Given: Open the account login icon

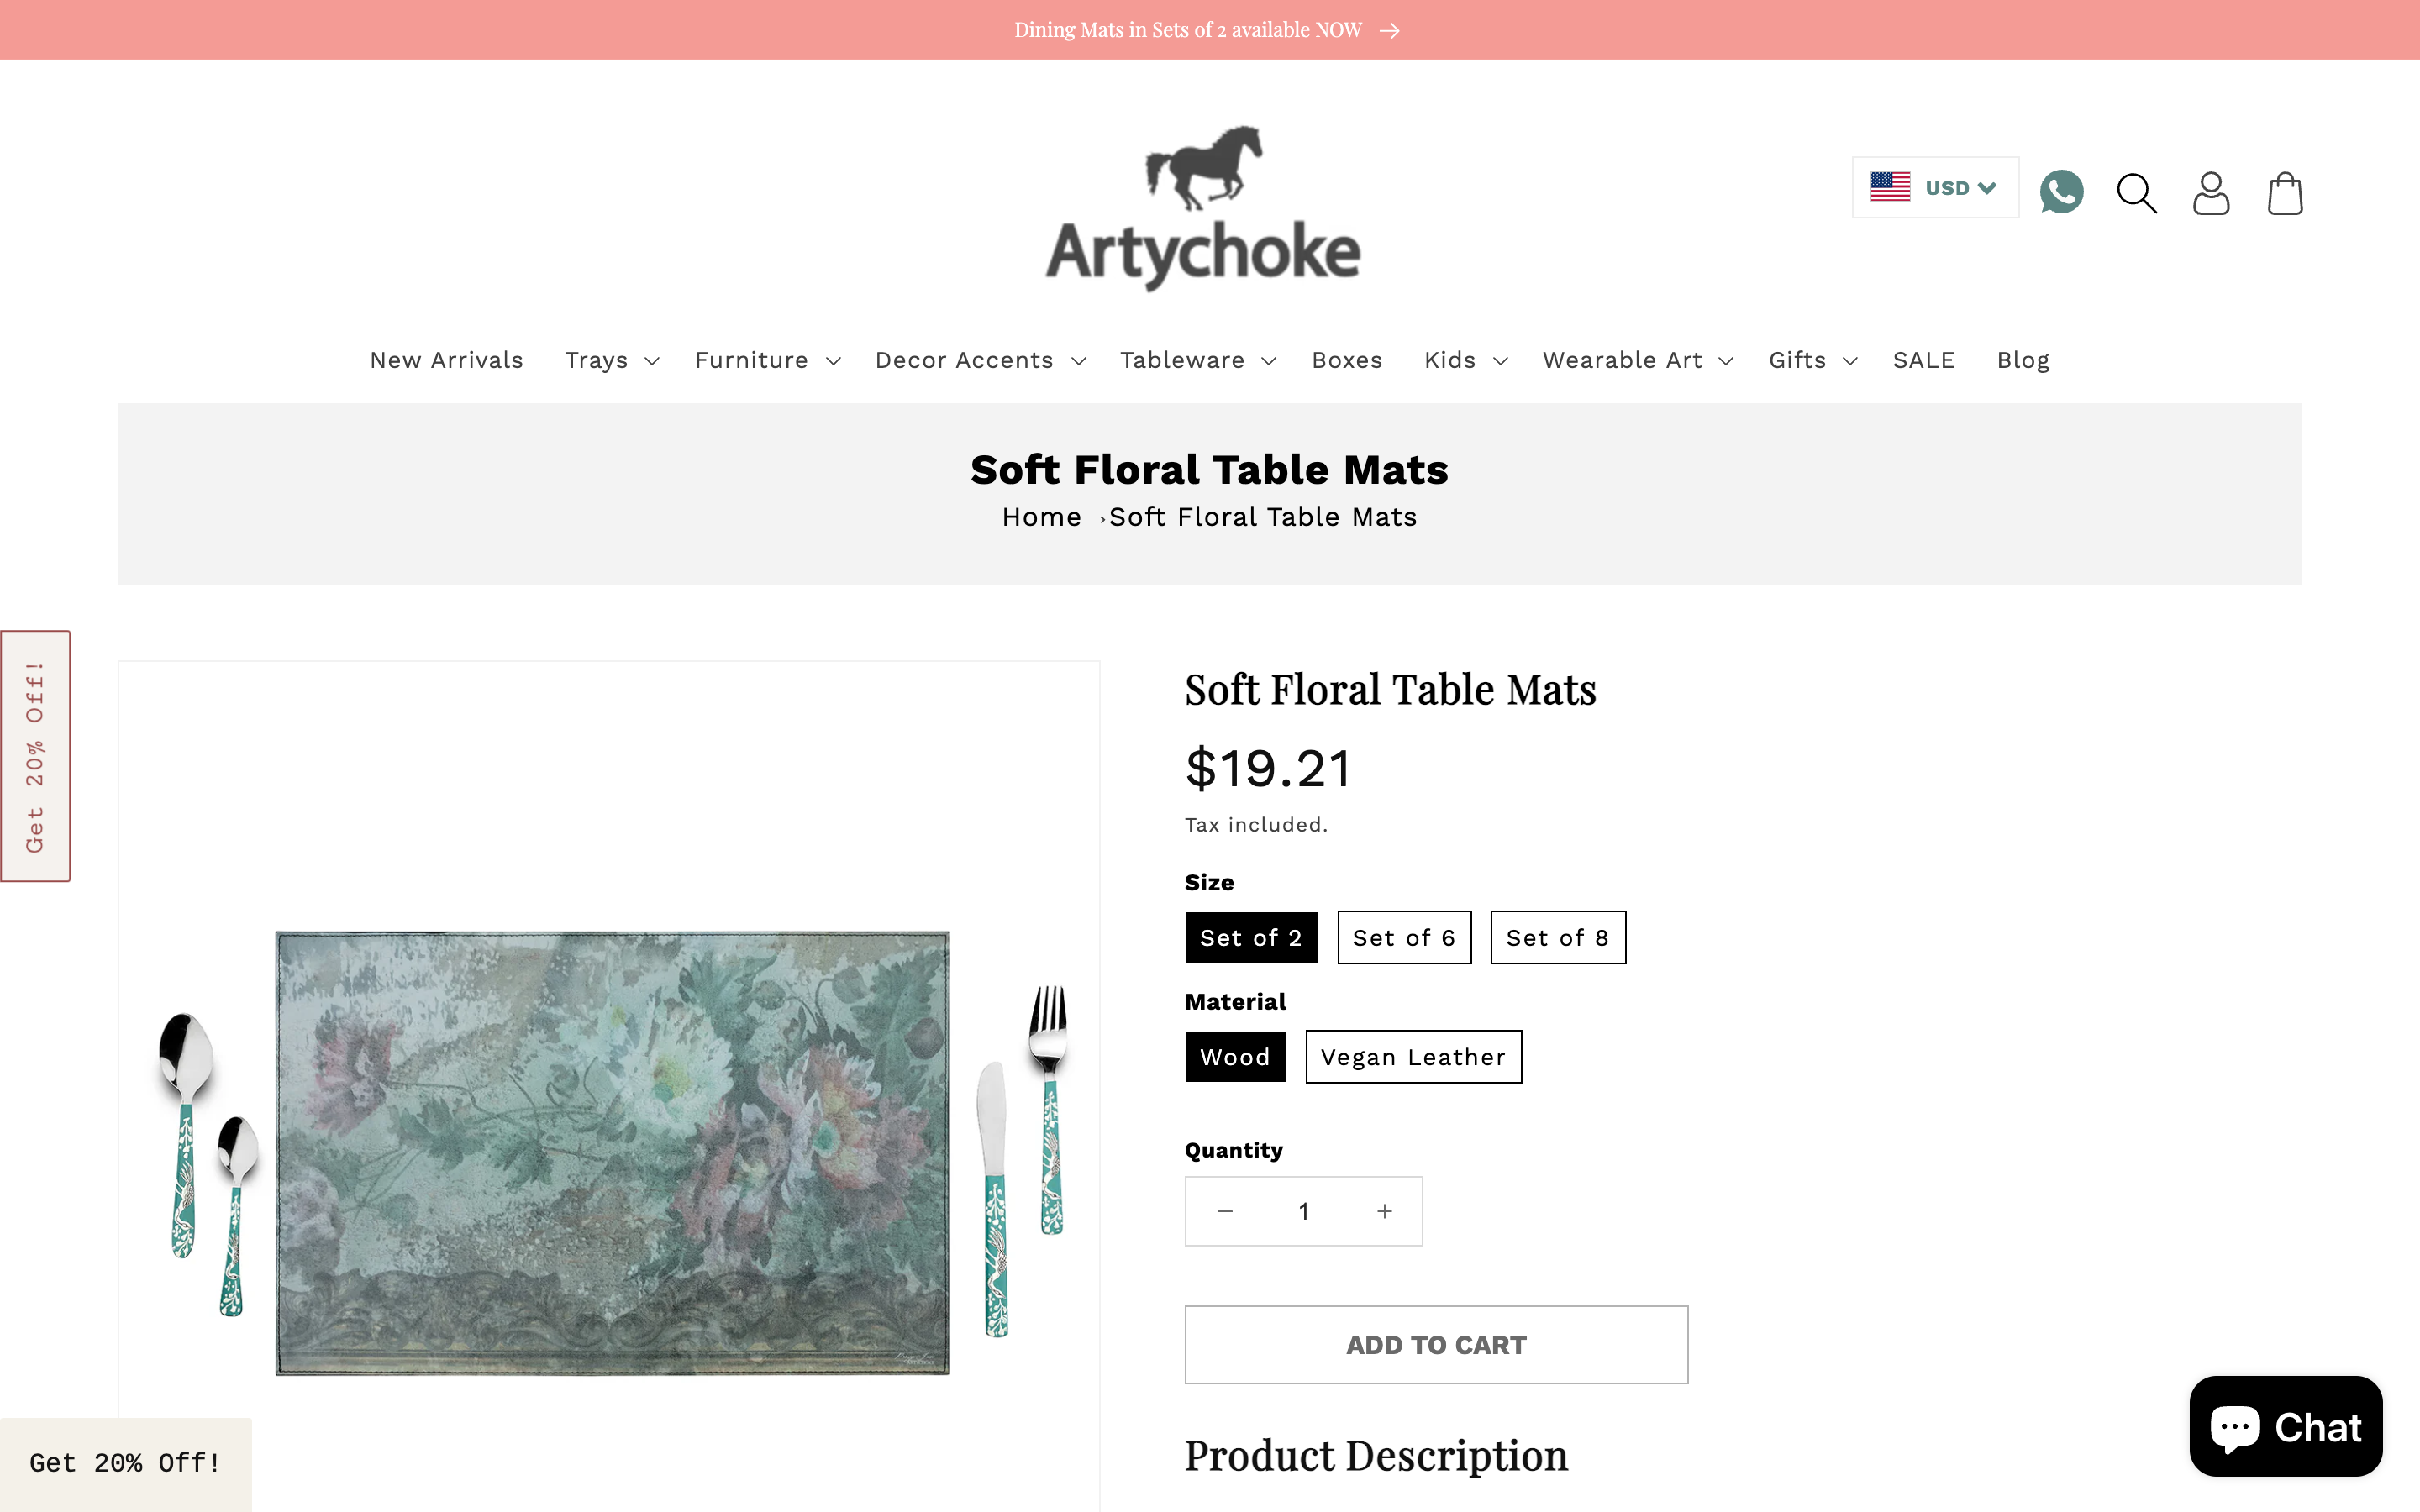Looking at the screenshot, I should click(2211, 193).
